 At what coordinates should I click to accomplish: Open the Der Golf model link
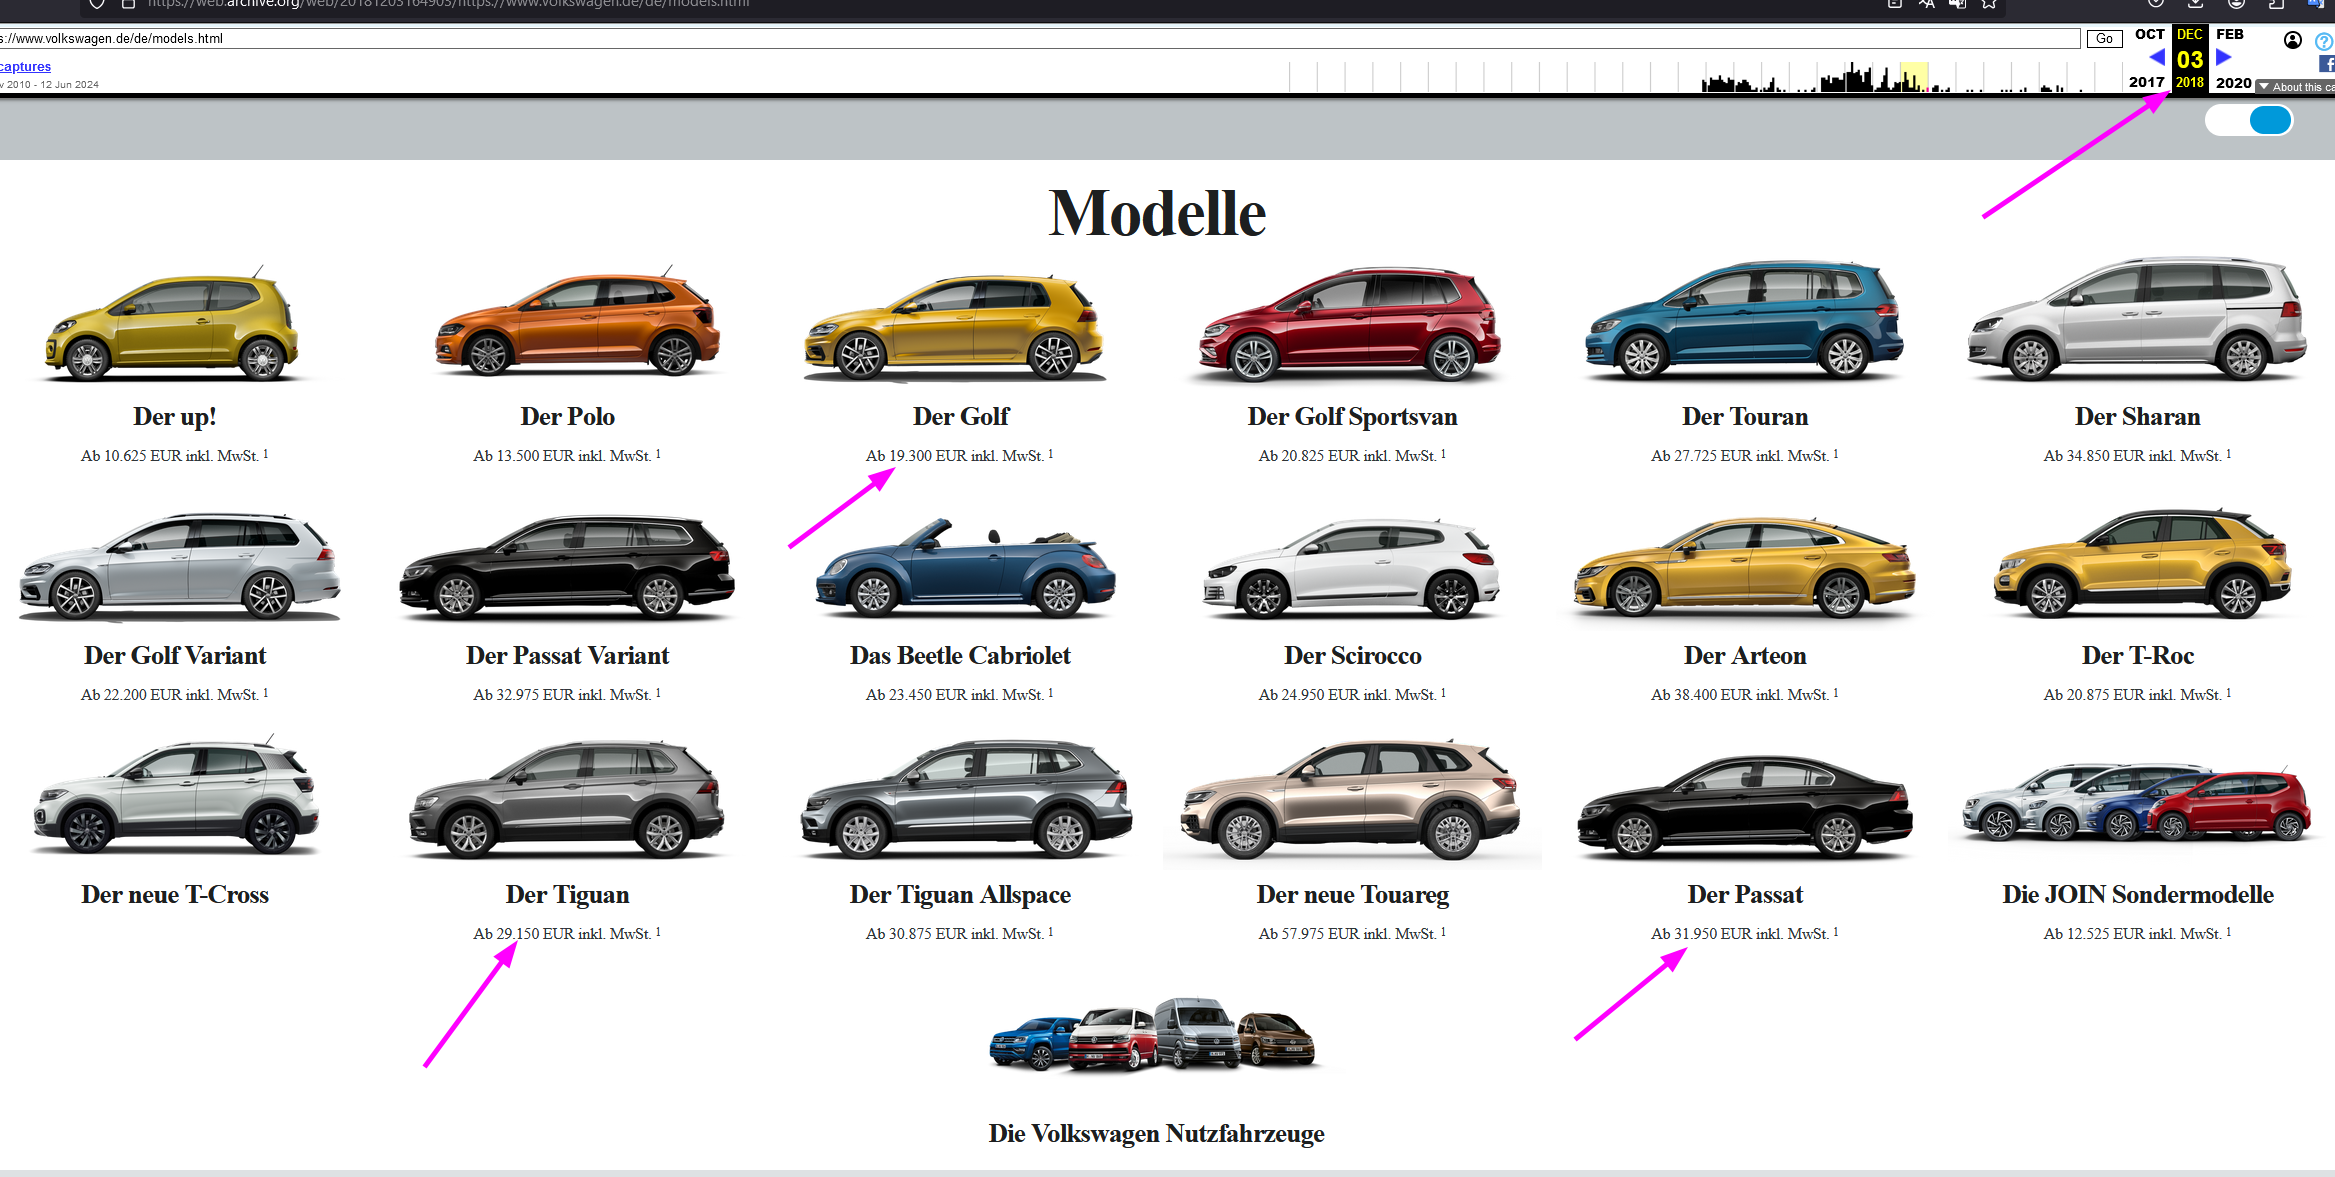point(961,417)
